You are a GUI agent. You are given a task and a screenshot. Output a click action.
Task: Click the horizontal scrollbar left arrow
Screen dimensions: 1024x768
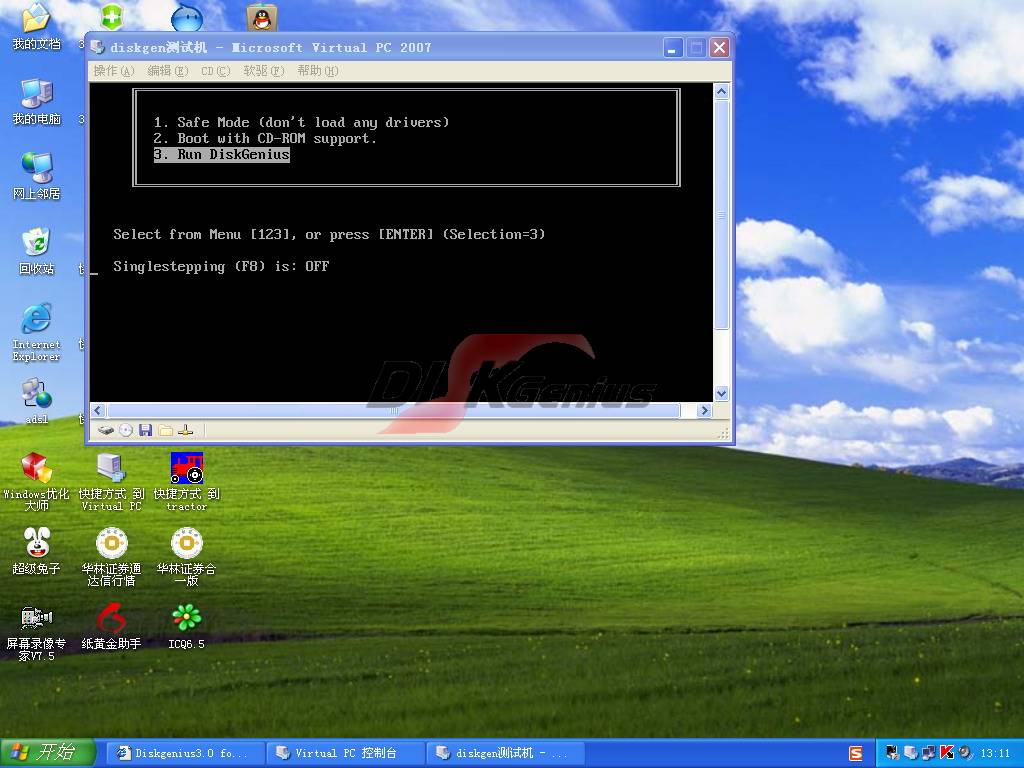pos(98,410)
